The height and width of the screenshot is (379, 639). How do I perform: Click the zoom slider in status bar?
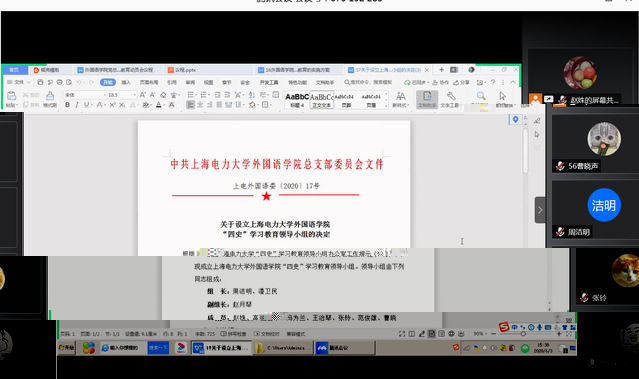[x=523, y=334]
